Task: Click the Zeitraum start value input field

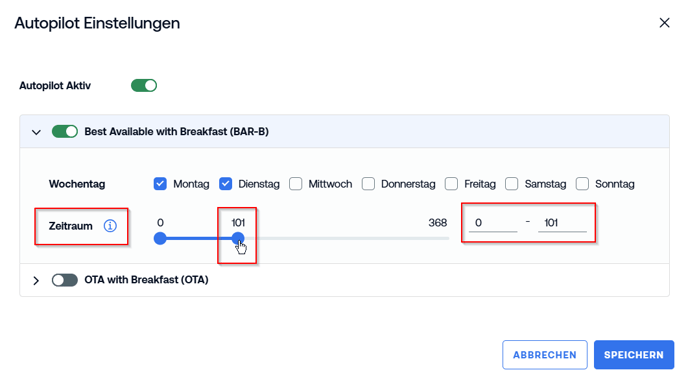Action: [x=493, y=223]
